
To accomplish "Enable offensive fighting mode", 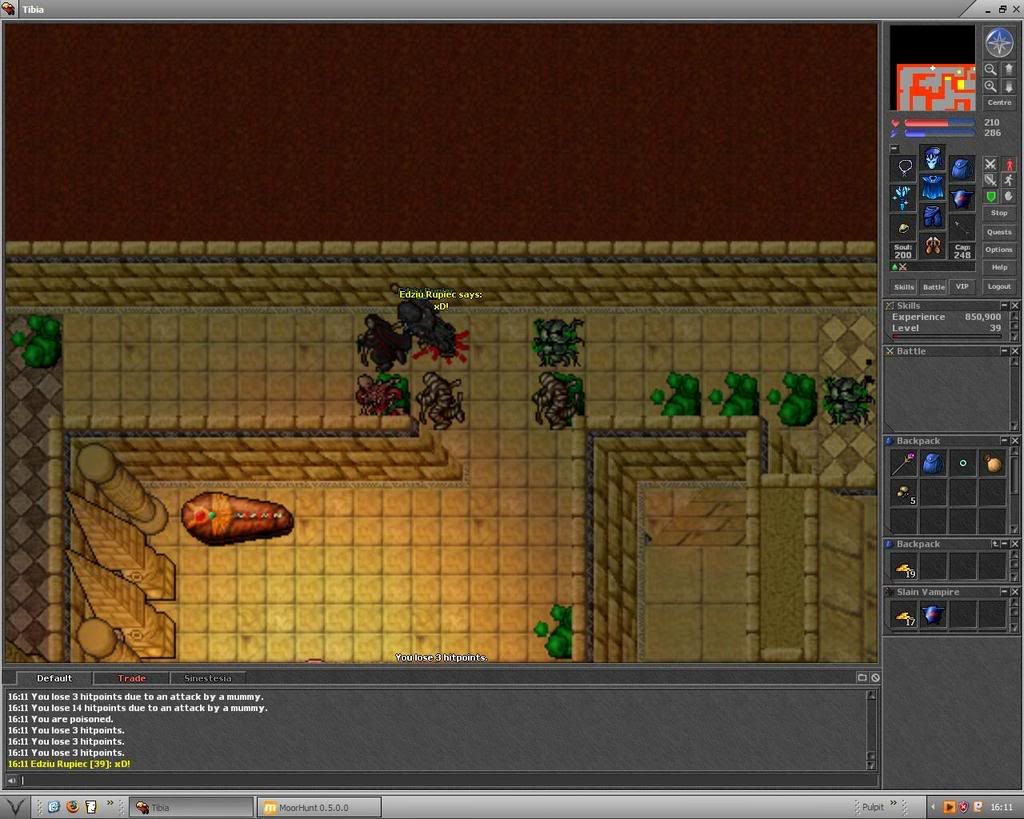I will [x=991, y=164].
